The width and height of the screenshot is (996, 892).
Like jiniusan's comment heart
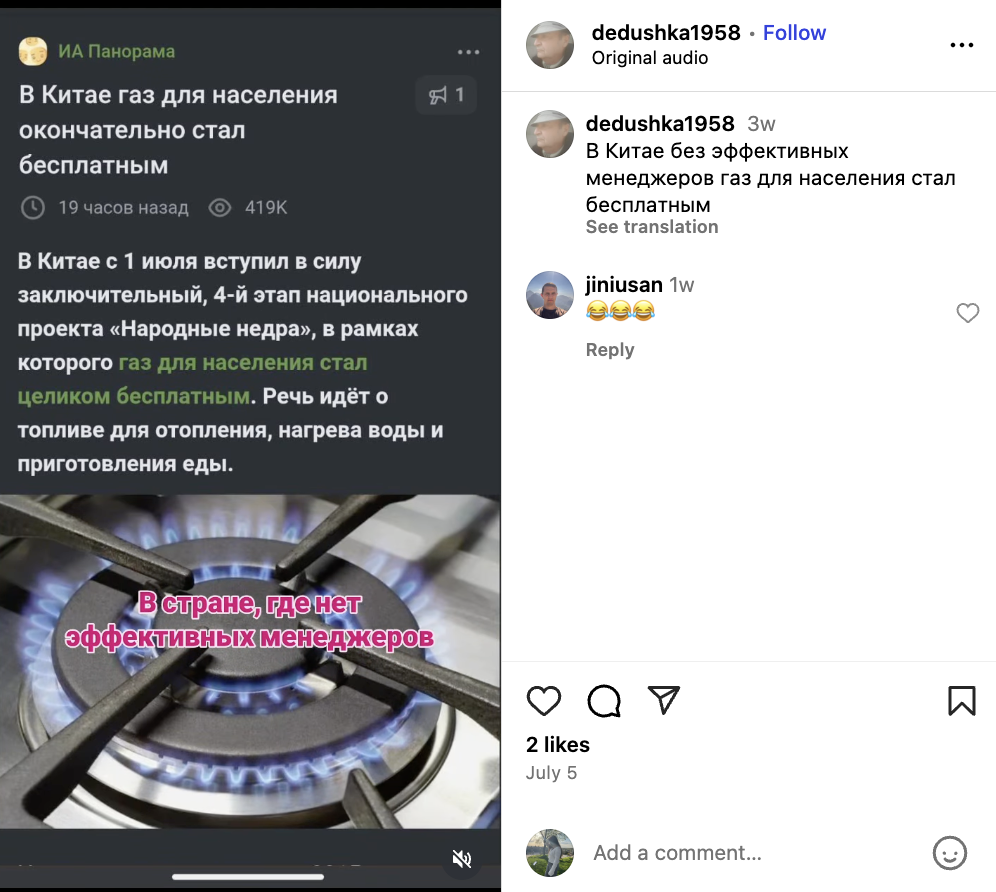(967, 313)
